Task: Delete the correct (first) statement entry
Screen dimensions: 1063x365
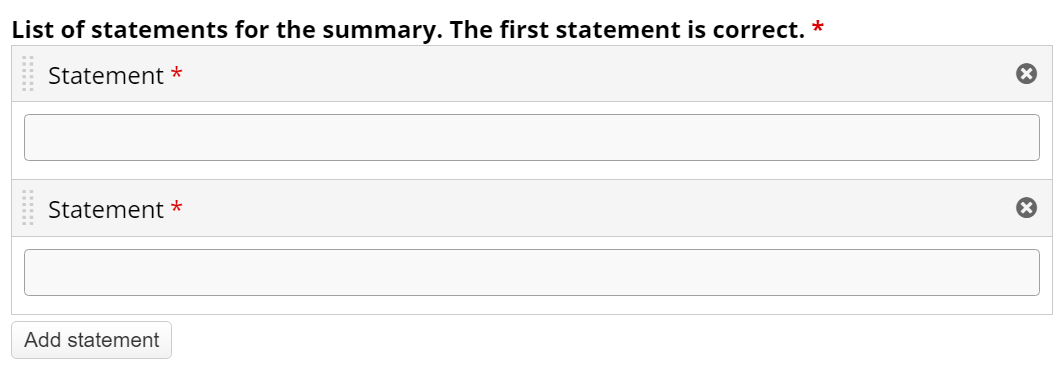Action: 1026,73
